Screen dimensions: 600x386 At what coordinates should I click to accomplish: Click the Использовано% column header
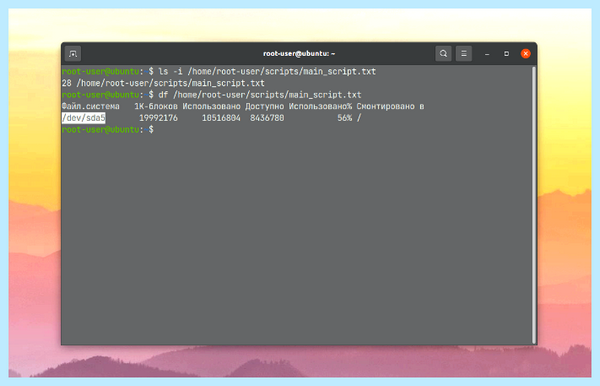coord(320,106)
